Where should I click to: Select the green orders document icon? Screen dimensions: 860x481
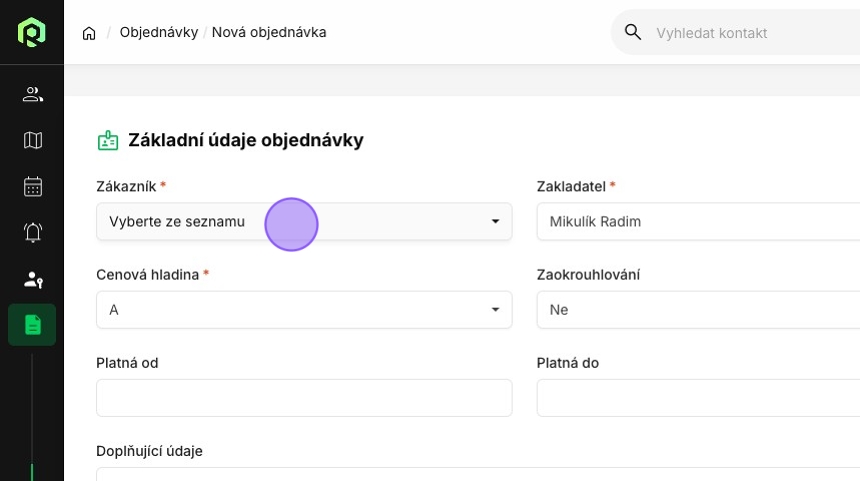coord(32,325)
